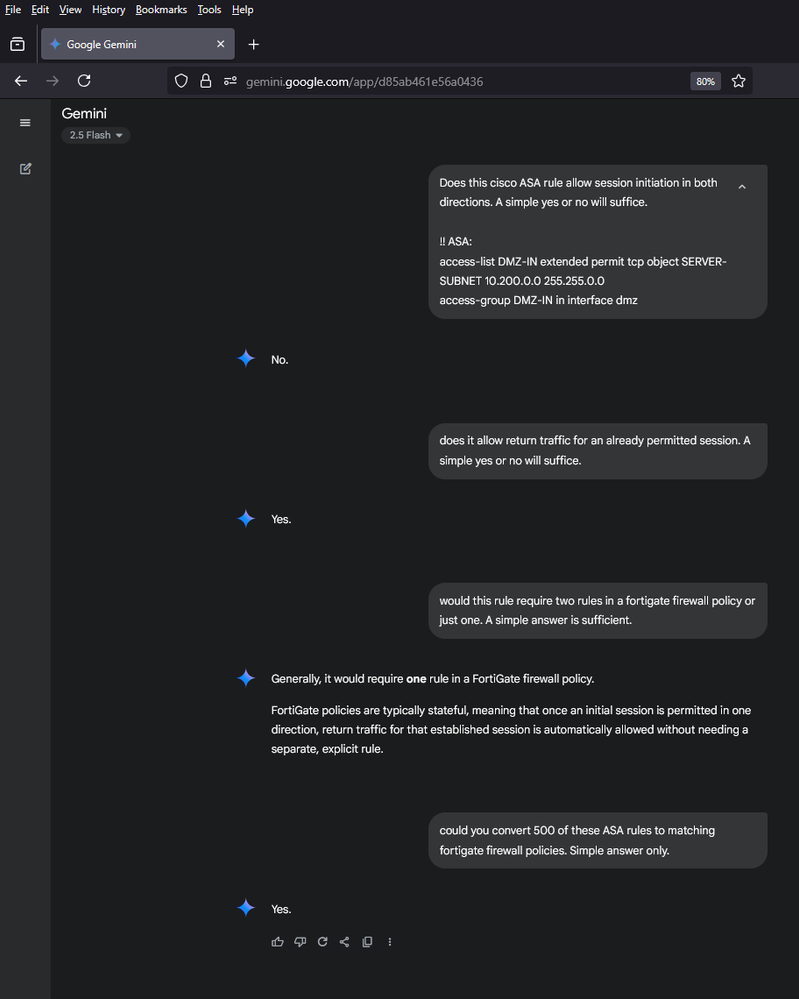Open the 80% zoom level indicator
Screen dimensions: 799x999
(705, 81)
